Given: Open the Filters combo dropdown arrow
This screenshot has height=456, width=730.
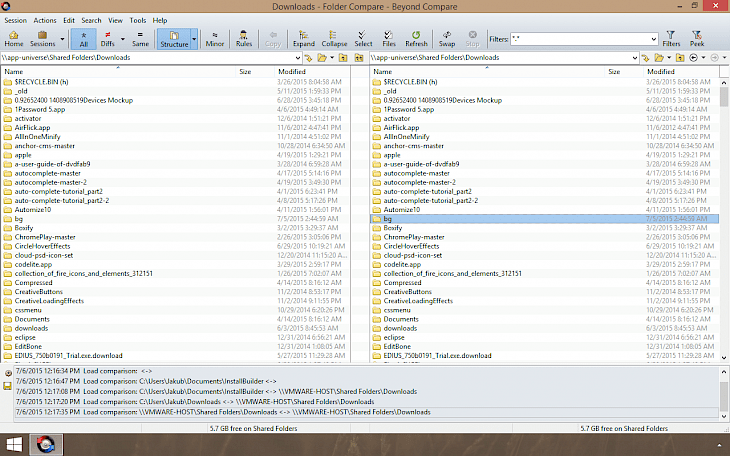Looking at the screenshot, I should (x=654, y=39).
